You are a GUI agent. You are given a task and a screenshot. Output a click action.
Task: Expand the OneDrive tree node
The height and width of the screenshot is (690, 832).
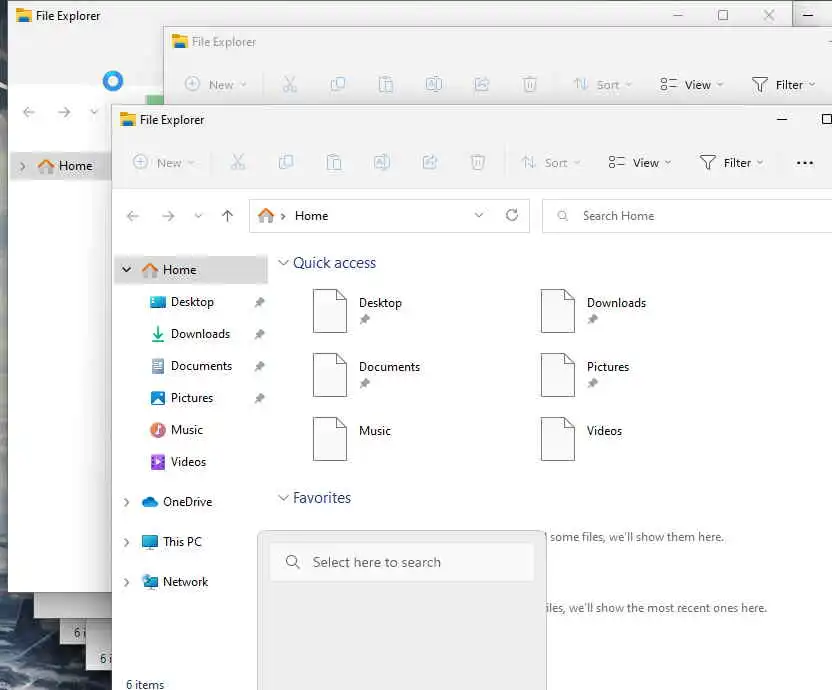pyautogui.click(x=126, y=502)
